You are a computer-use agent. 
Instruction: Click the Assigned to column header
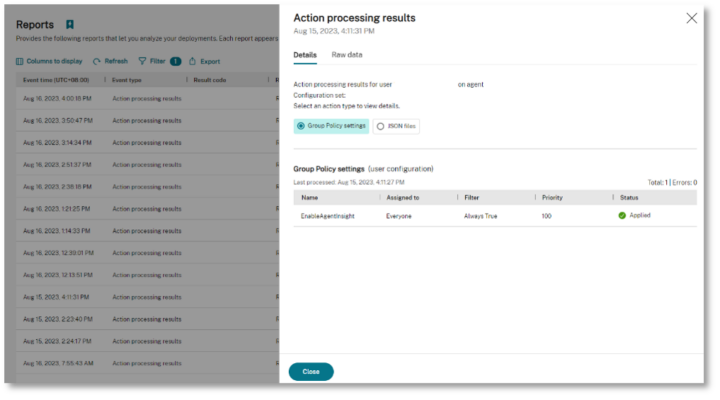[402, 198]
